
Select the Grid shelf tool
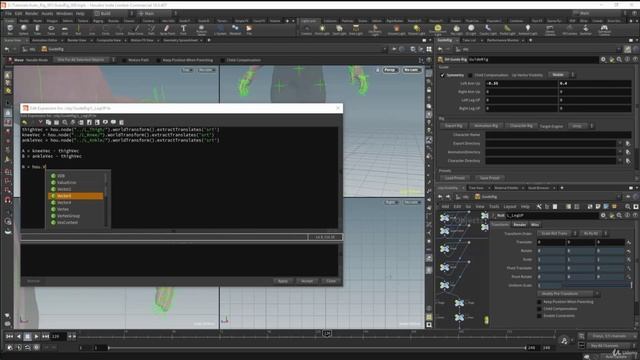click(x=64, y=29)
